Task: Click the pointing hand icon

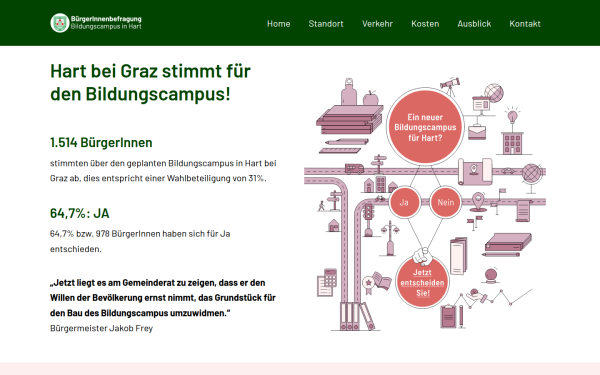Action: 422,256
